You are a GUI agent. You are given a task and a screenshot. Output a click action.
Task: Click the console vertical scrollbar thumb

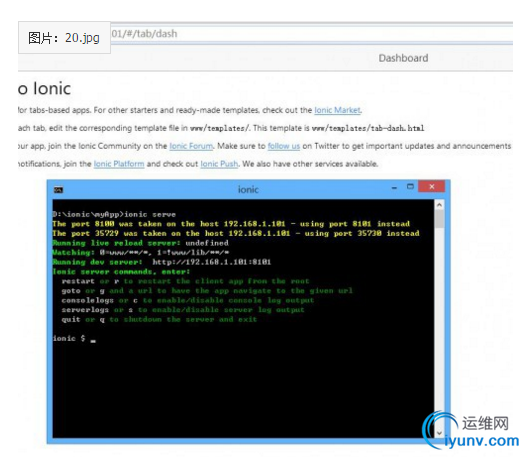point(439,219)
